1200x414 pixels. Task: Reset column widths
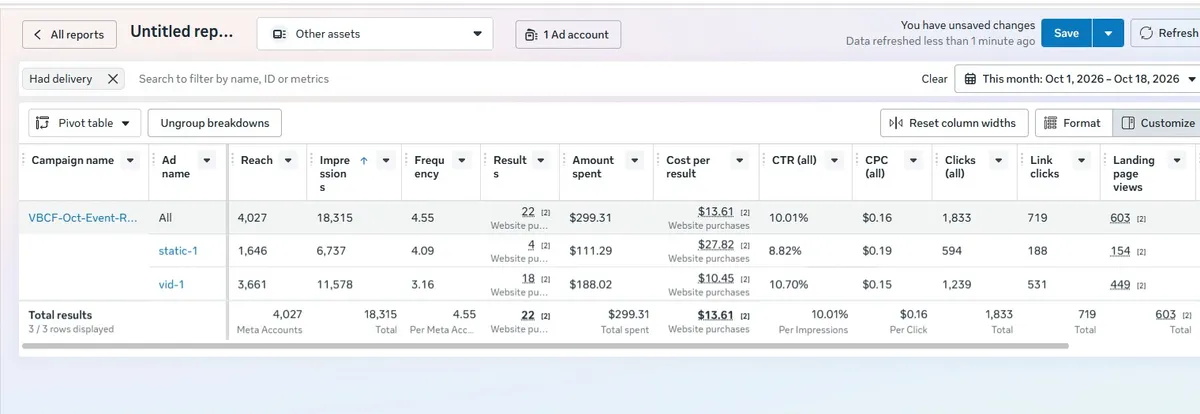(953, 123)
